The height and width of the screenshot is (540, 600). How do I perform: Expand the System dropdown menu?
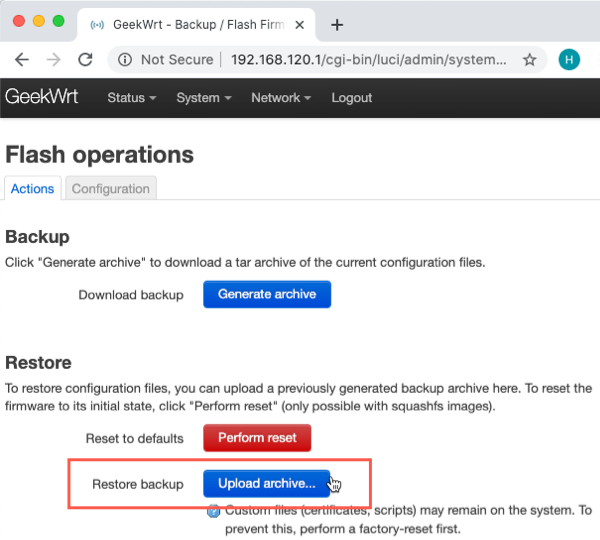click(204, 98)
